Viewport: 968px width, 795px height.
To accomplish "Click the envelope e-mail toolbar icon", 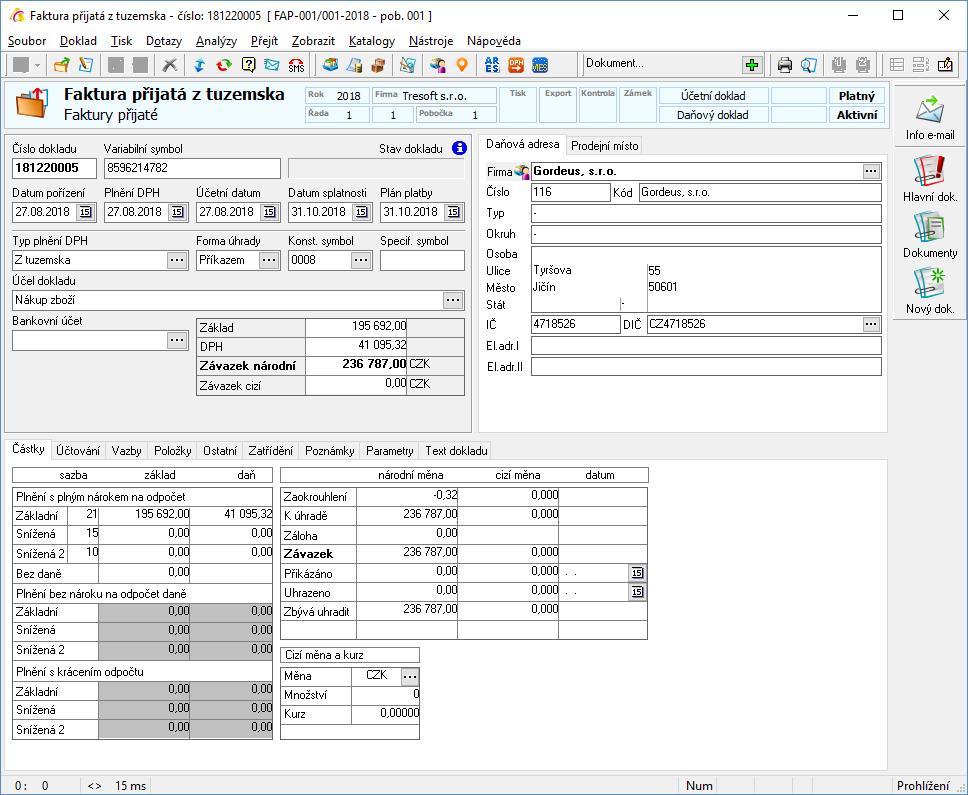I will click(x=272, y=65).
